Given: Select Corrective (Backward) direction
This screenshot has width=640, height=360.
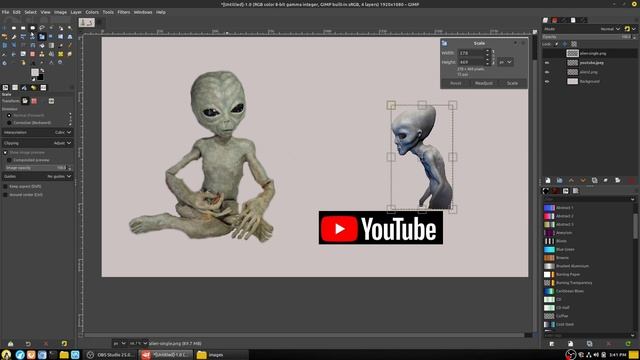Looking at the screenshot, I should 9,122.
